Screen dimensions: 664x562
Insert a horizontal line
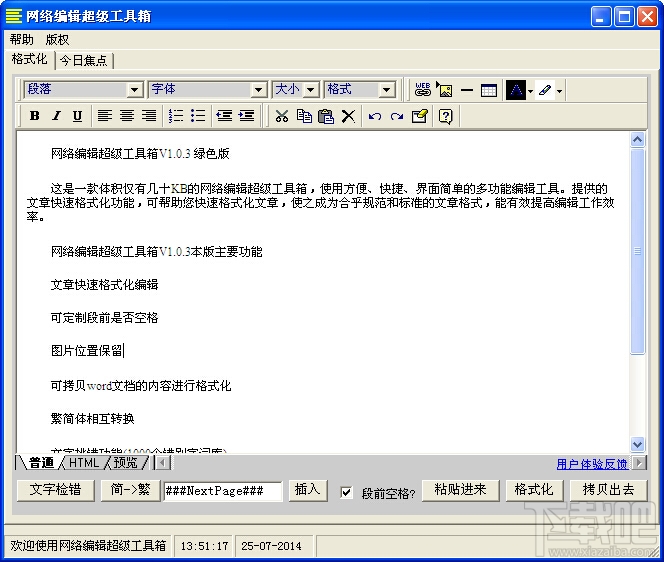click(467, 90)
